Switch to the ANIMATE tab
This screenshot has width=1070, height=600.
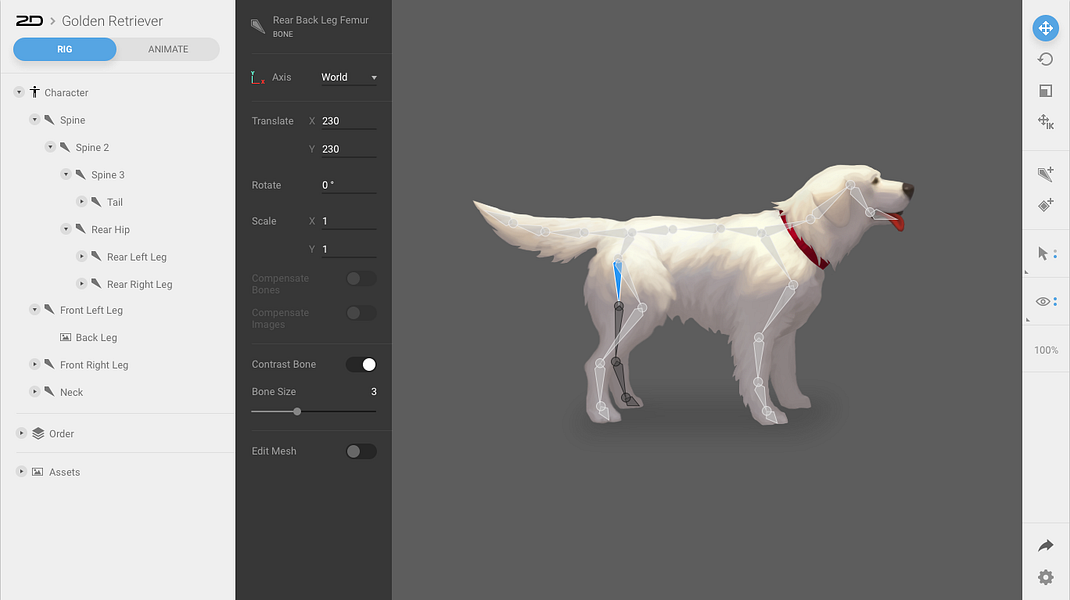pyautogui.click(x=168, y=48)
